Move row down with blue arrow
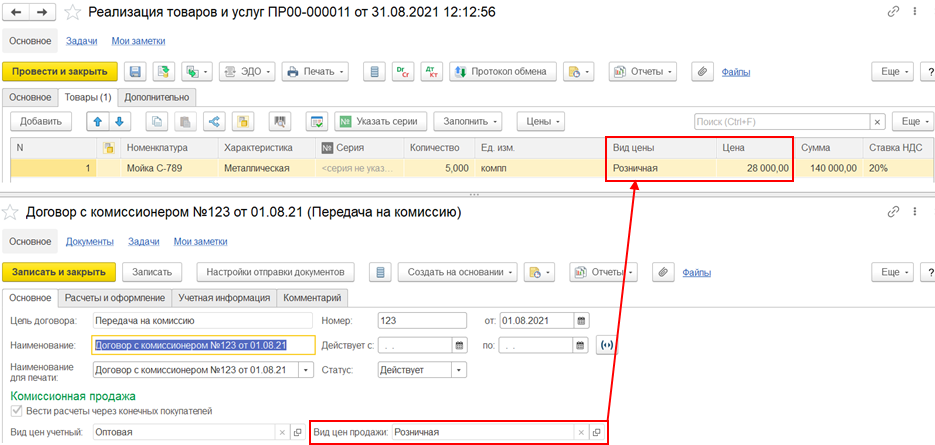The height and width of the screenshot is (445, 935). [120, 121]
